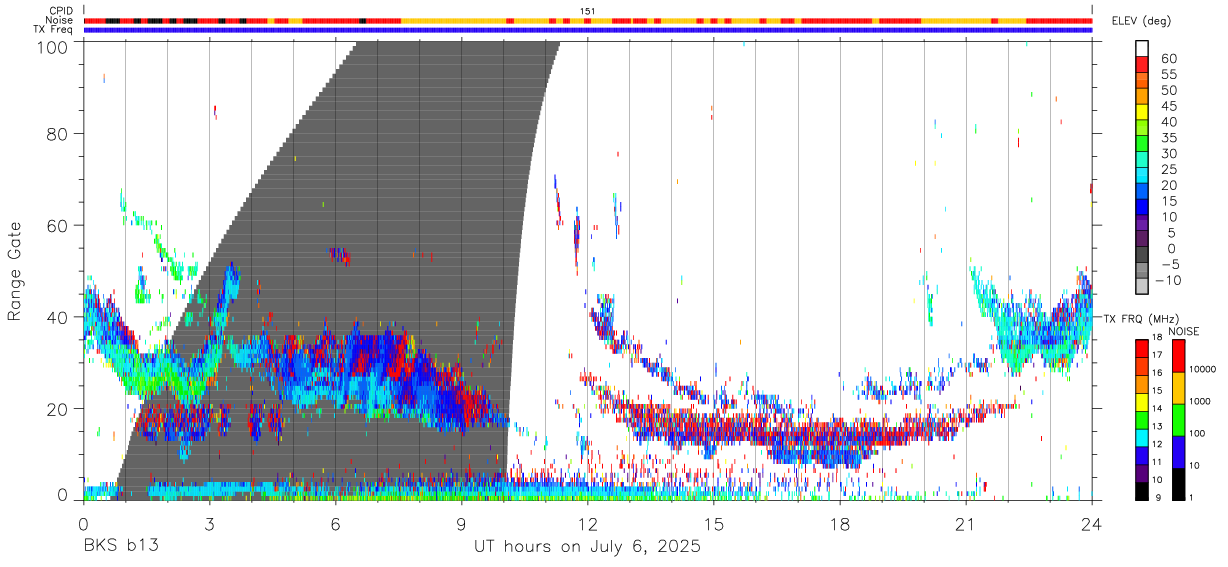The image size is (1228, 567).
Task: Pick the black bottom swatch of TX FRQ legend
Action: [x=1142, y=491]
